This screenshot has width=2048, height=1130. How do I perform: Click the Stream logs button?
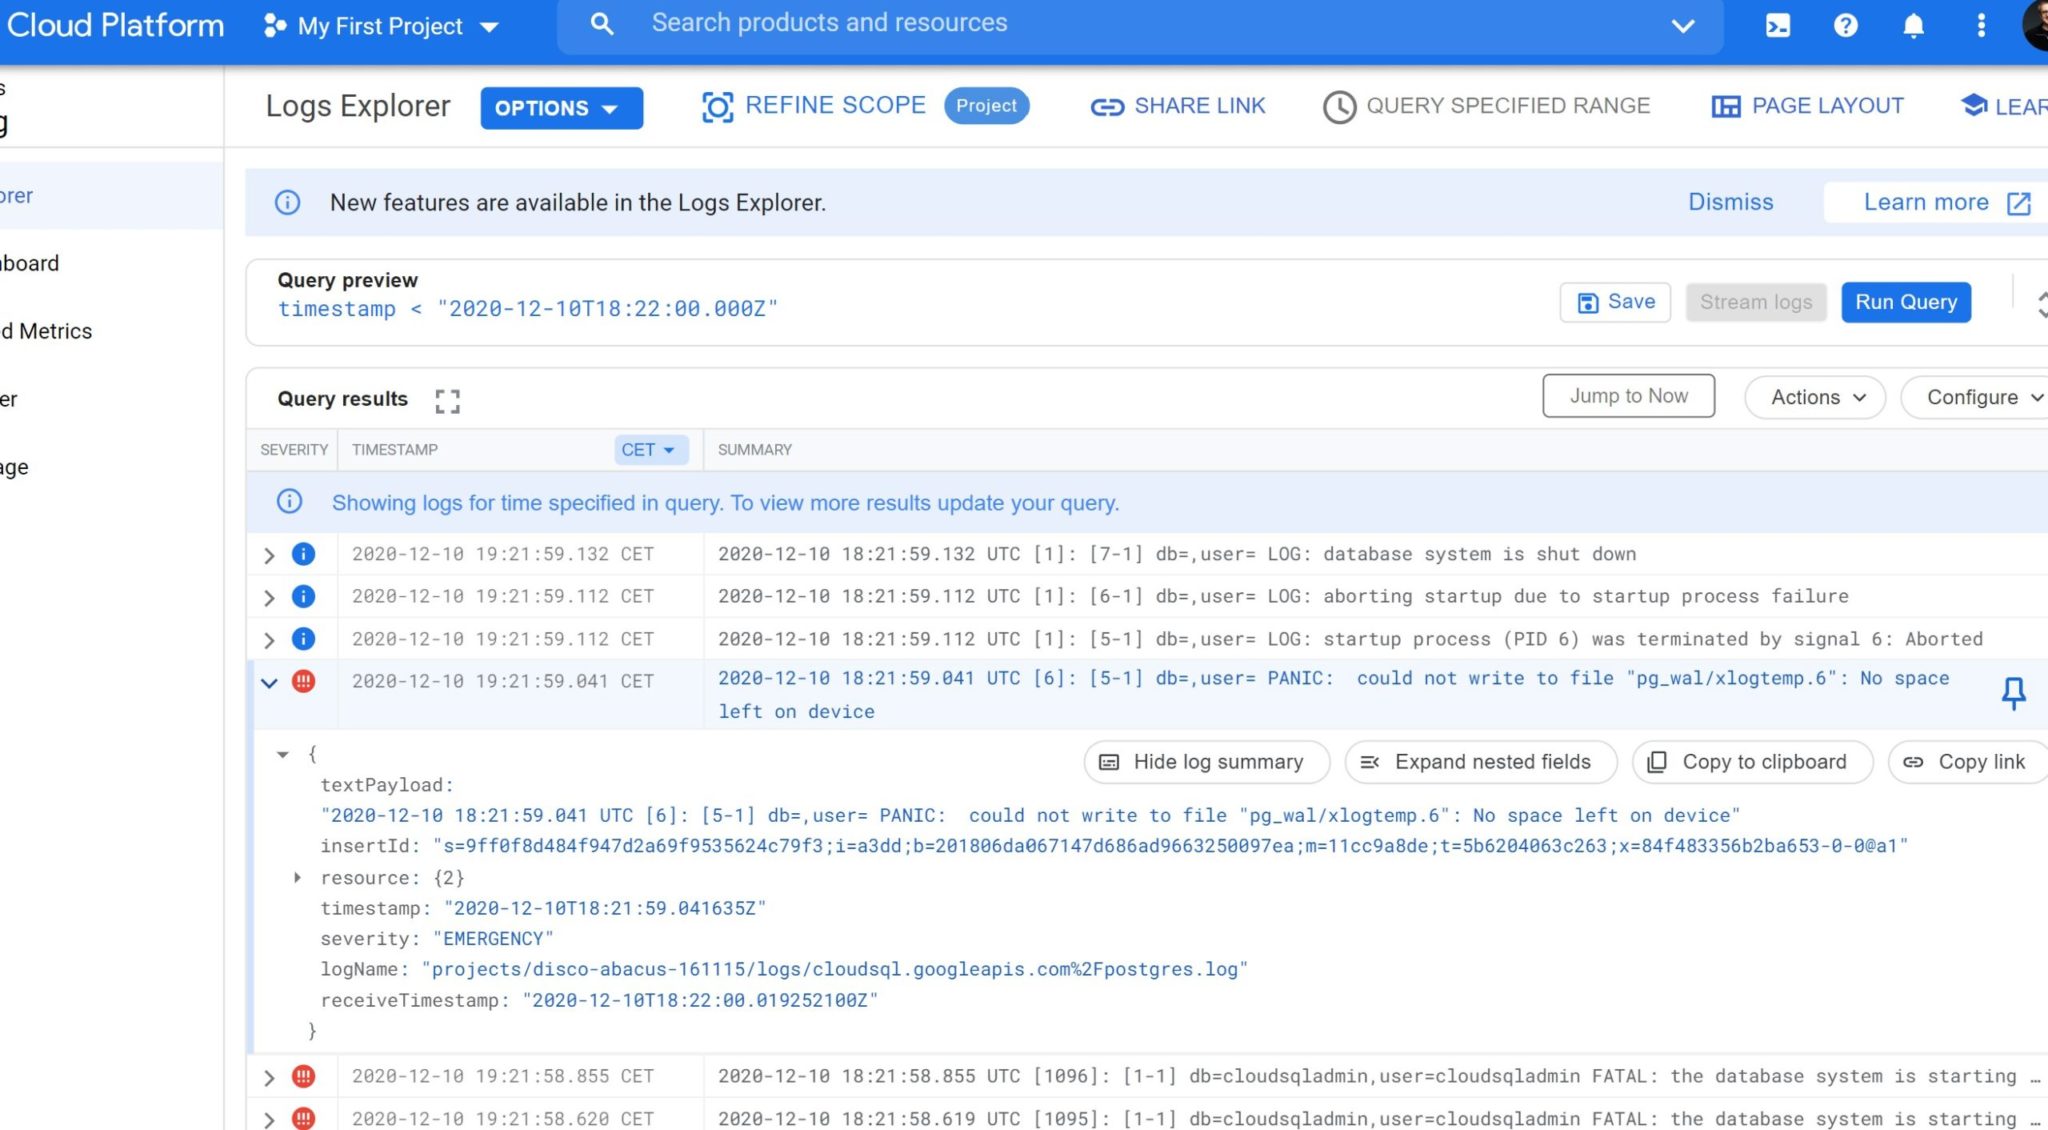(1756, 302)
